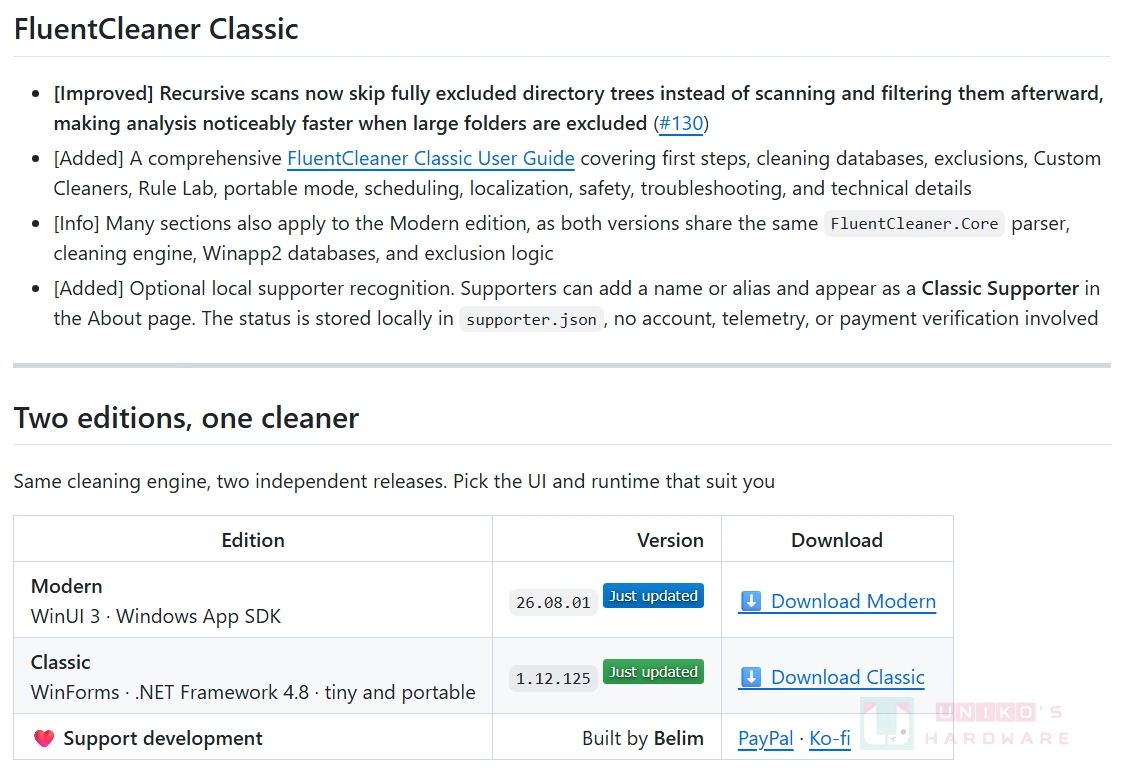The image size is (1125, 770).
Task: Open the PayPal donation link
Action: pyautogui.click(x=766, y=738)
